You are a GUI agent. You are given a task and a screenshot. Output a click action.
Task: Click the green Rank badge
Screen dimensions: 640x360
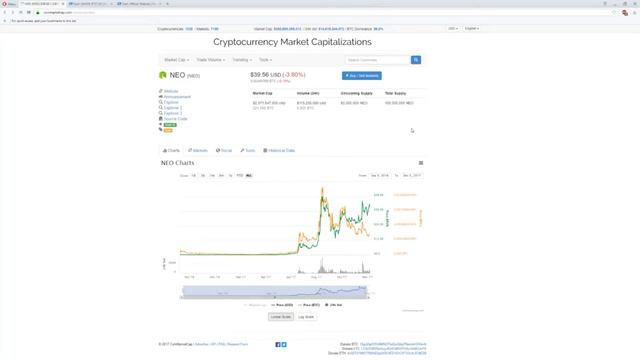pos(170,125)
